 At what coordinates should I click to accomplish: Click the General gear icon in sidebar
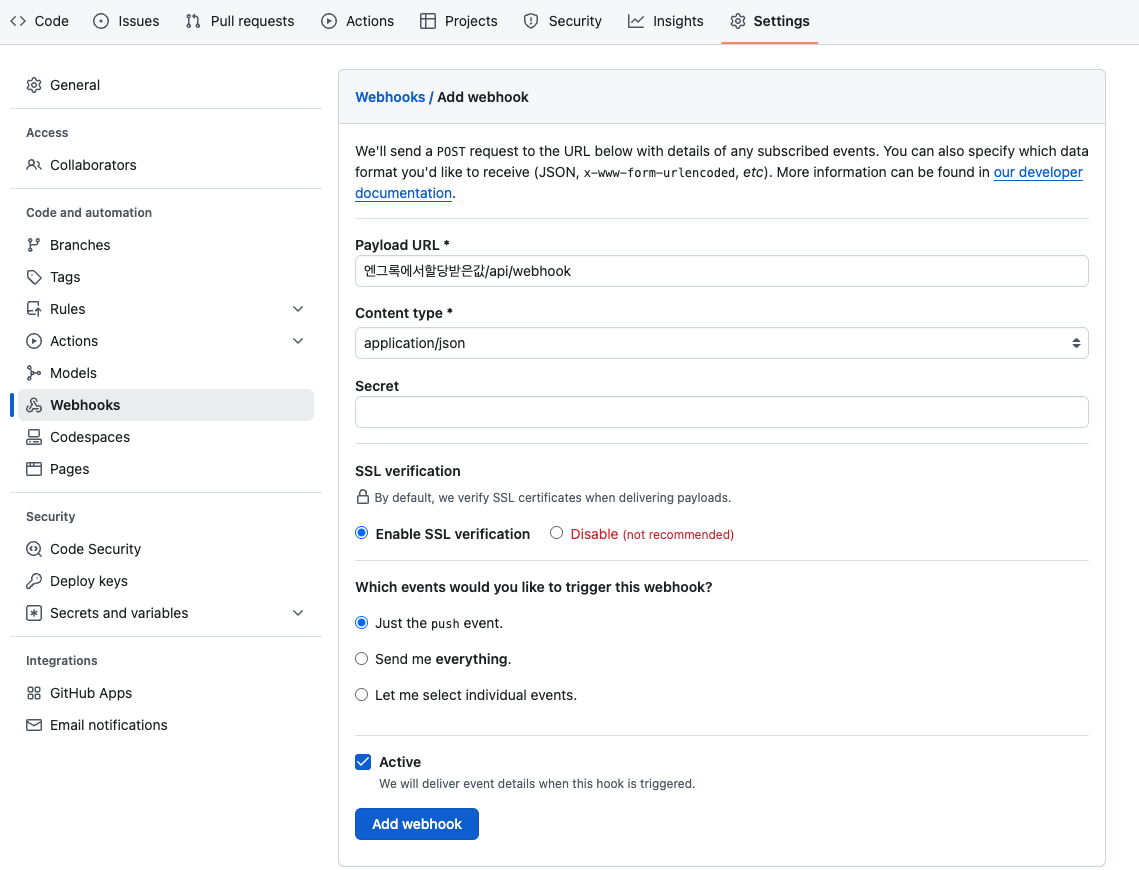[34, 85]
